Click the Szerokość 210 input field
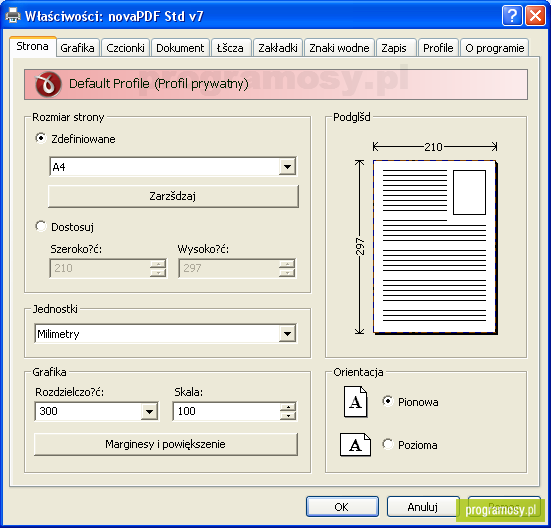The width and height of the screenshot is (551, 528). point(101,268)
